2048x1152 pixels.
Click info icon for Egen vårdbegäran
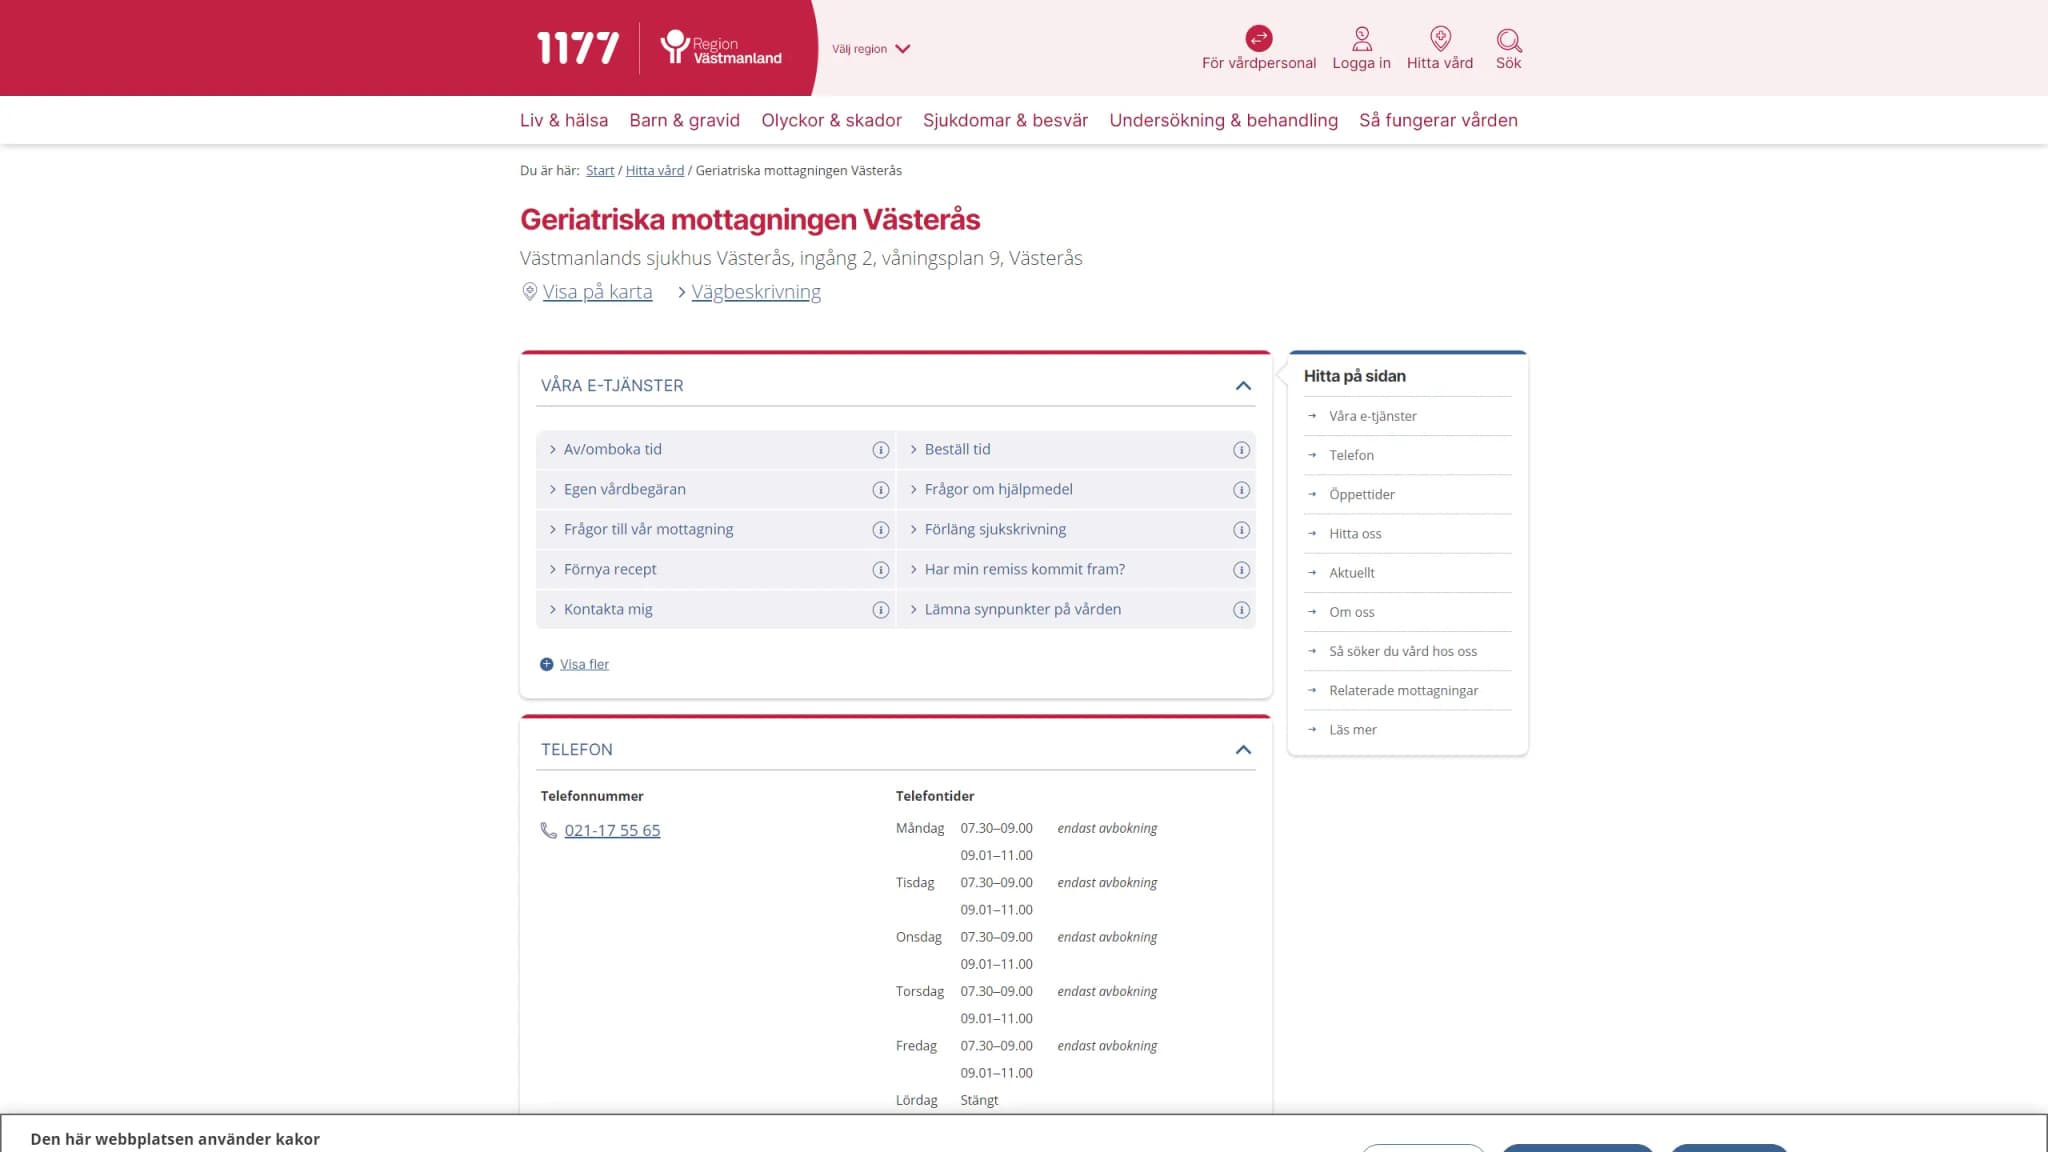[x=880, y=490]
